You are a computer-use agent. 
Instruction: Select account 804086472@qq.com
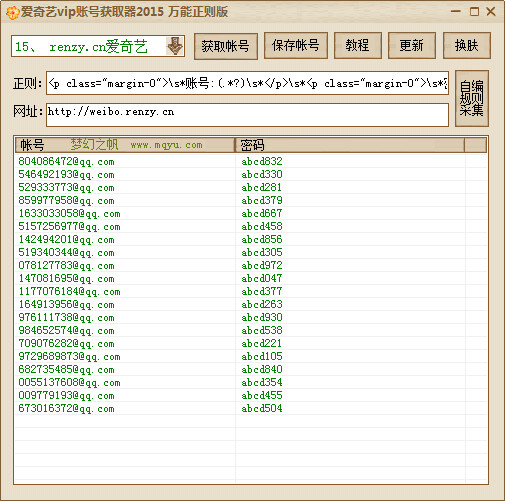click(x=66, y=161)
